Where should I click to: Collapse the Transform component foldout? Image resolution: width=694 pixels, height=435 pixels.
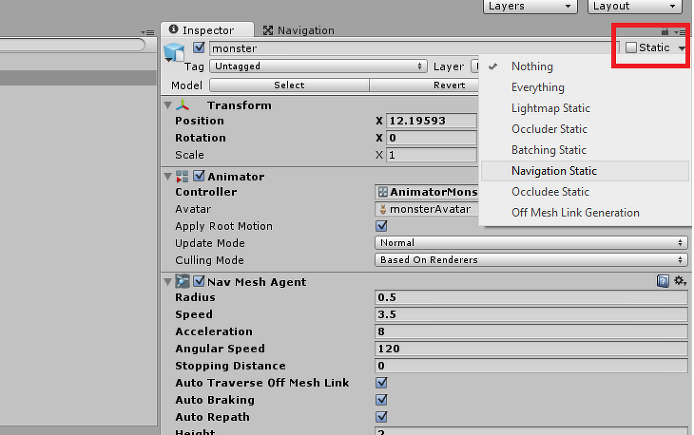(168, 105)
